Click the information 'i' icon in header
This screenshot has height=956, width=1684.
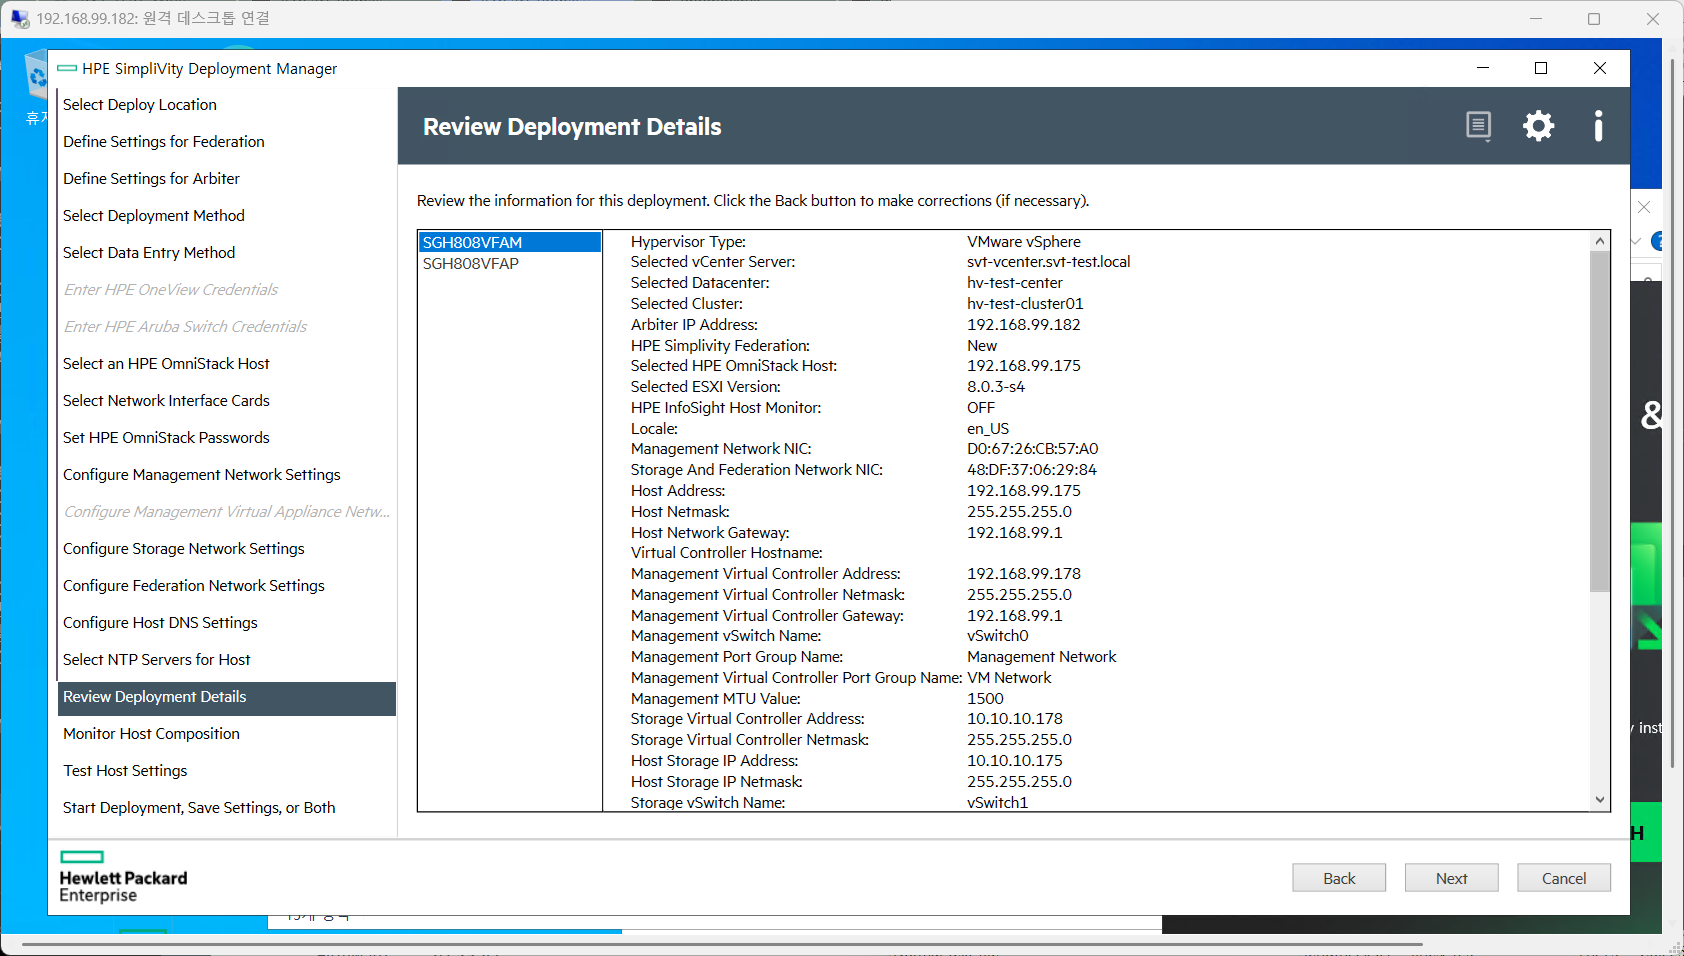coord(1598,126)
